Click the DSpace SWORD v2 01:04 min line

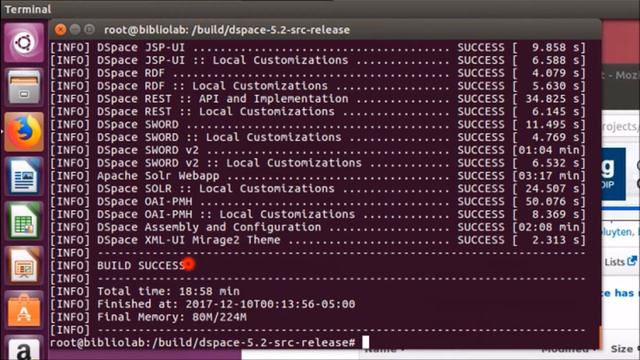tap(318, 150)
